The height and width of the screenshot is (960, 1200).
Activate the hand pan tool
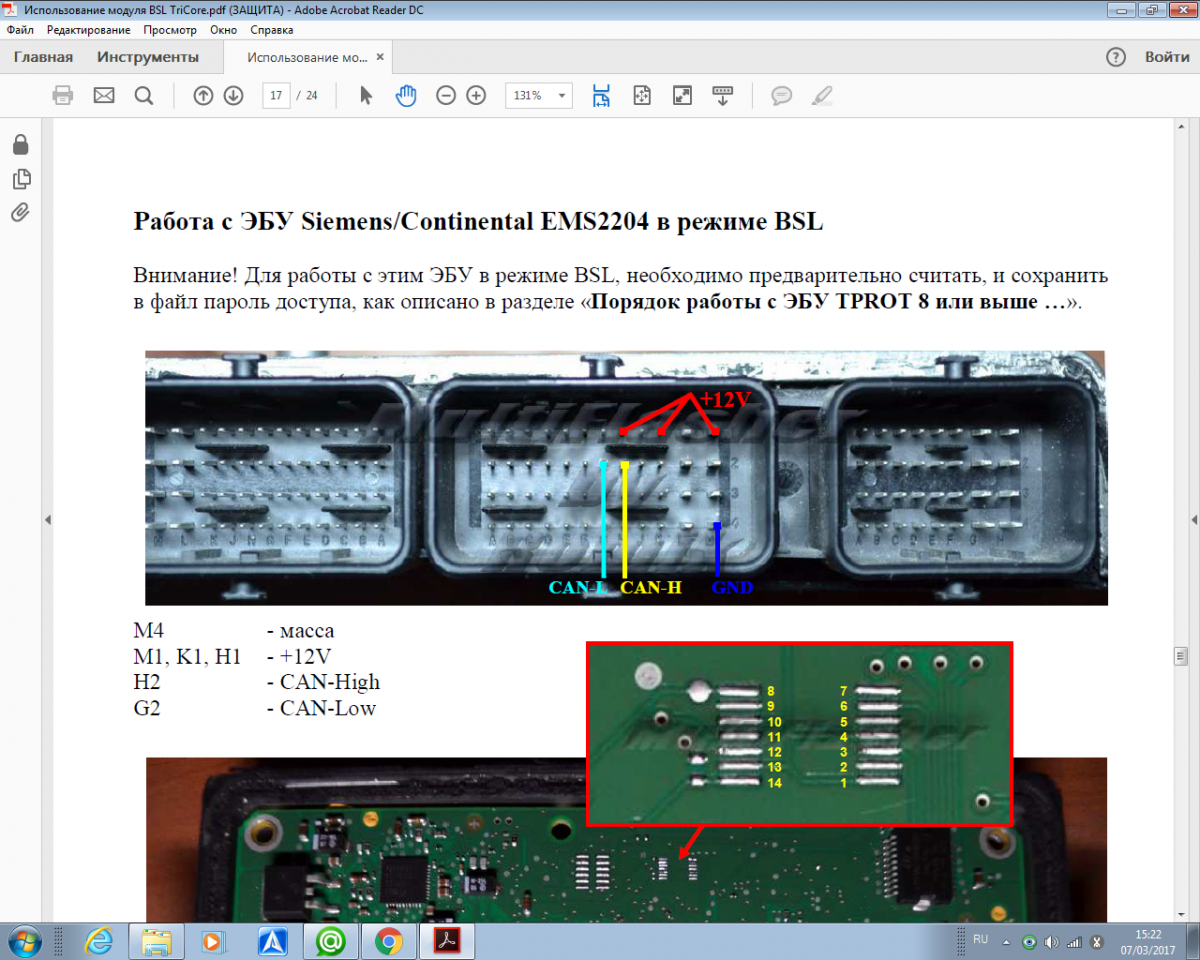(x=405, y=95)
